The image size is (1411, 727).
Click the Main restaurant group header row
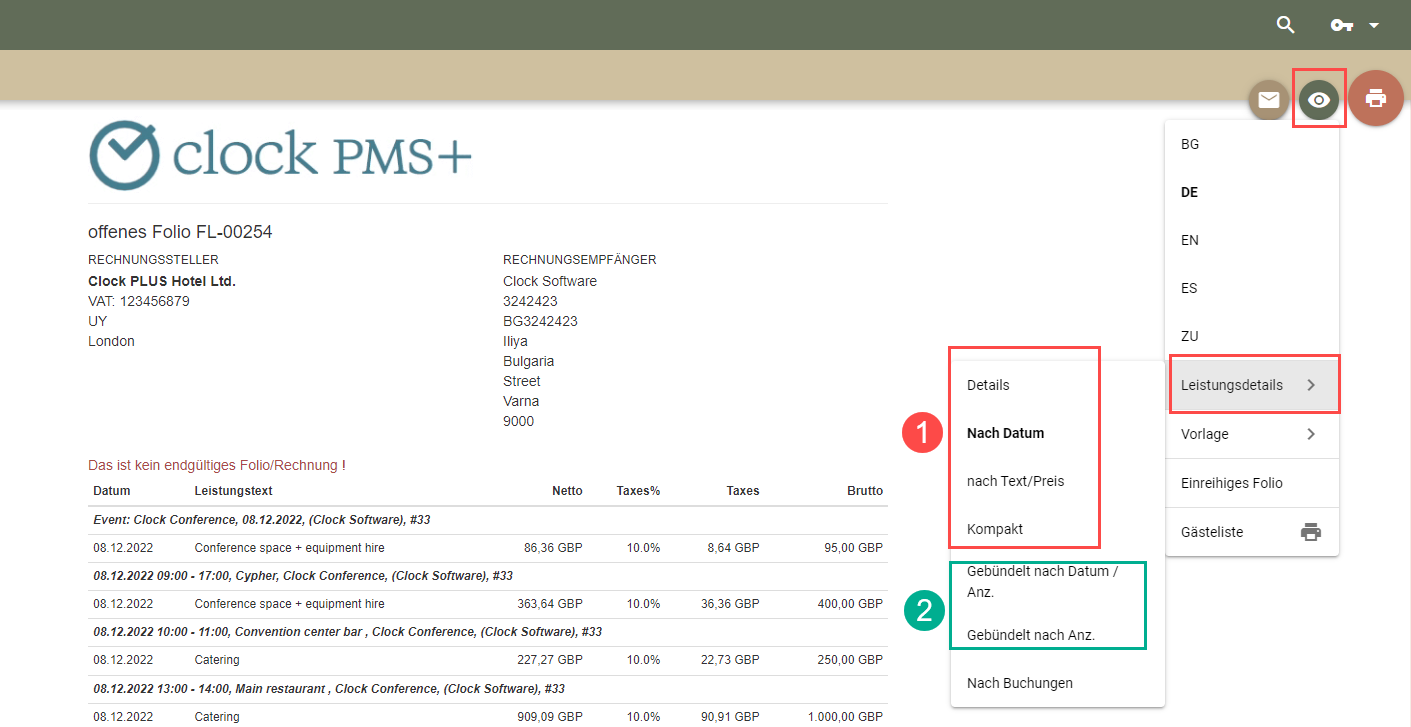coord(488,688)
